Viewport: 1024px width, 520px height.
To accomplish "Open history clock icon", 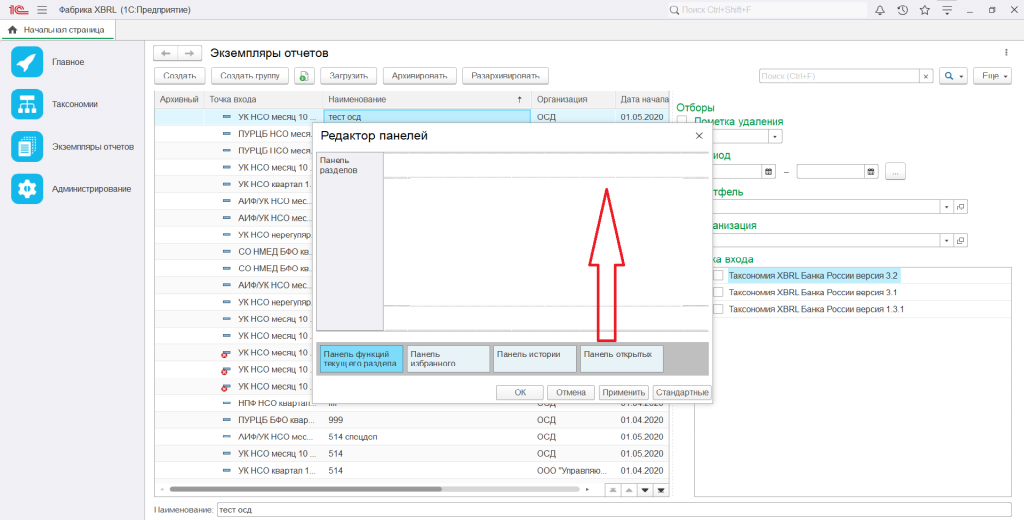I will click(902, 10).
